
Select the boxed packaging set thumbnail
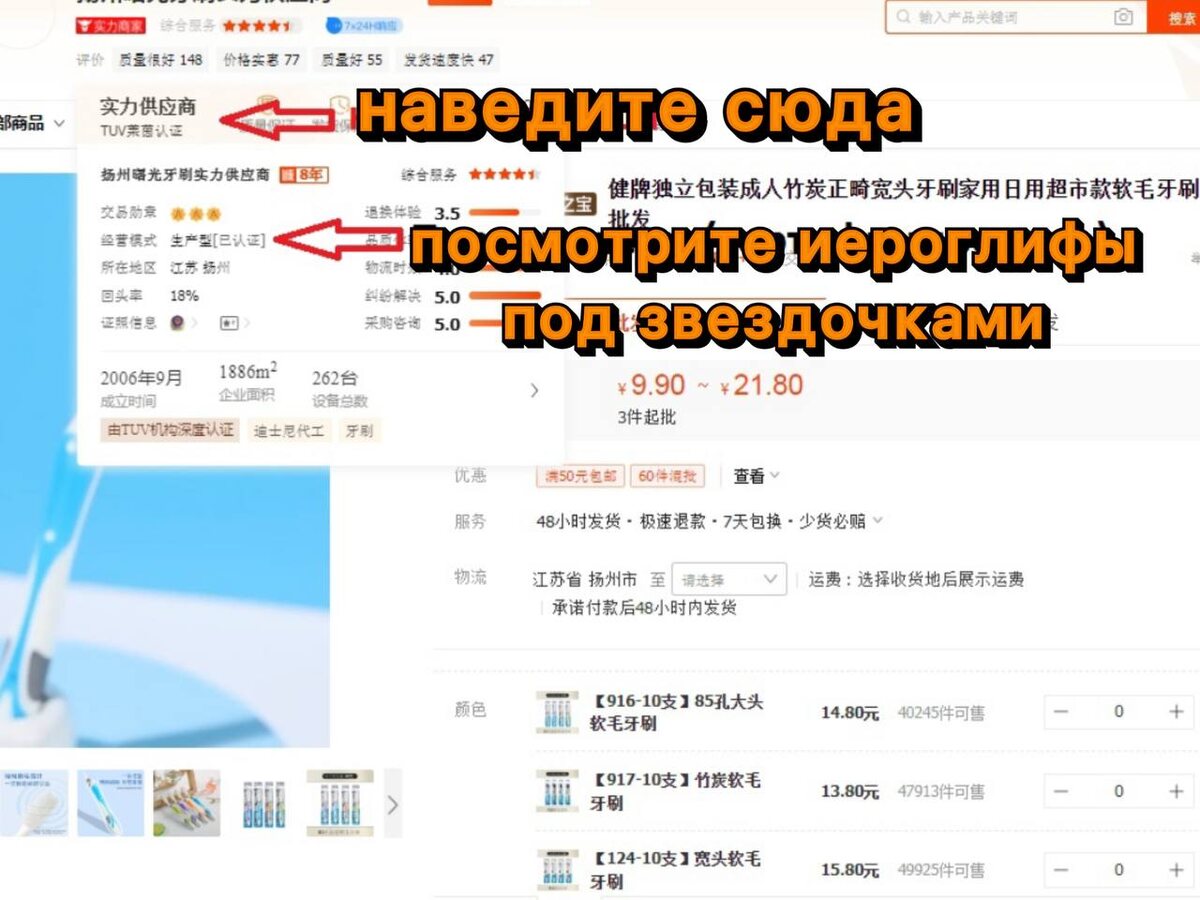pyautogui.click(x=340, y=803)
